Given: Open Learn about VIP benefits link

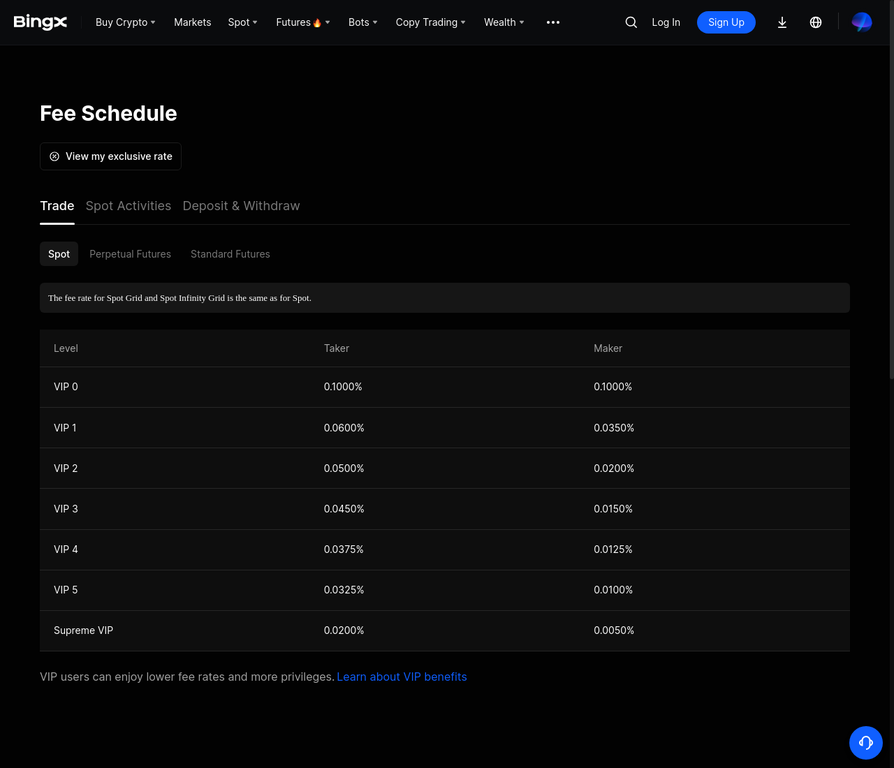Looking at the screenshot, I should (401, 677).
